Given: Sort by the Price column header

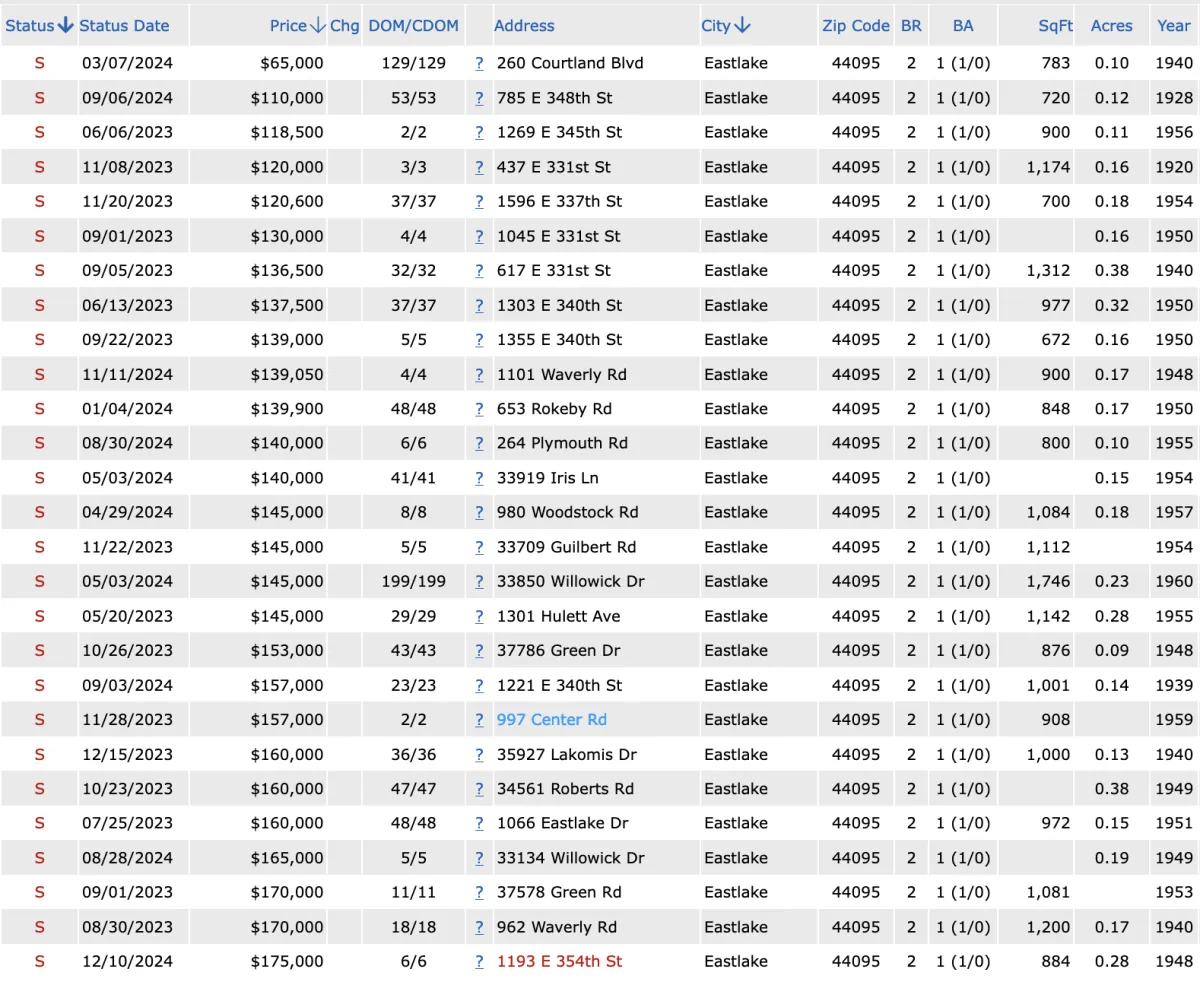Looking at the screenshot, I should (x=297, y=26).
